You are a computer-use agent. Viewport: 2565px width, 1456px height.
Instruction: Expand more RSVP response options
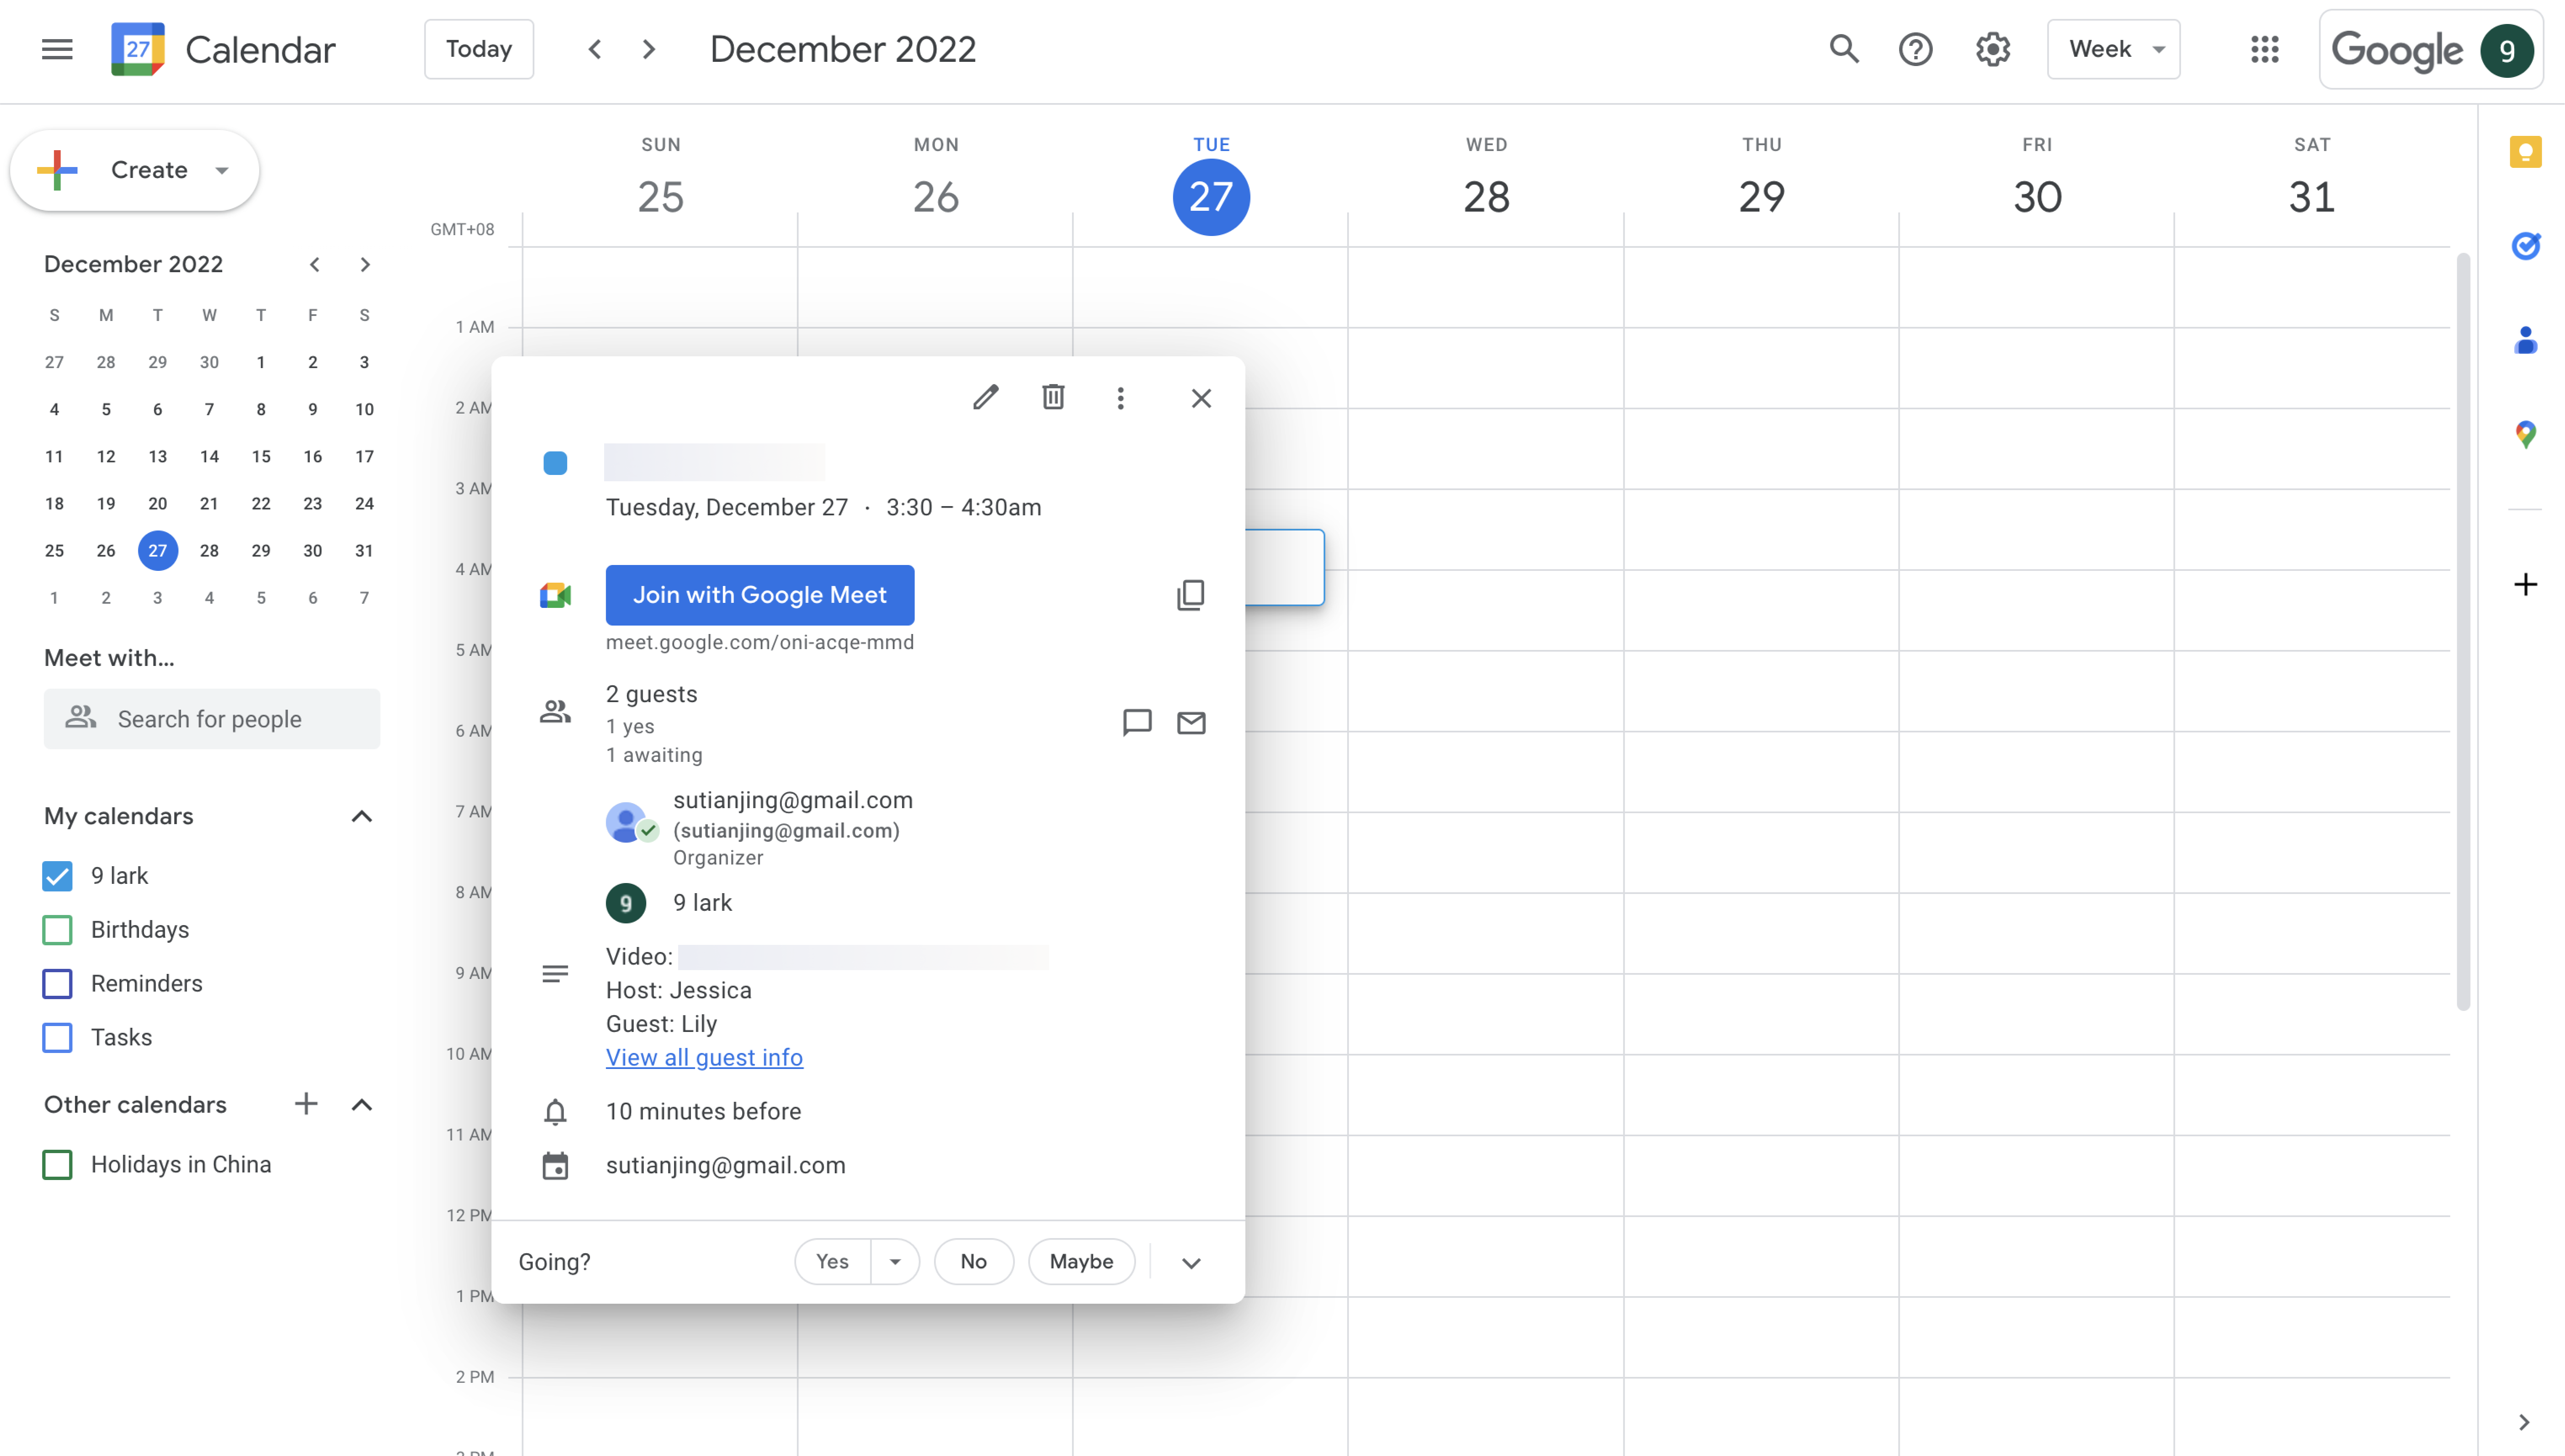(x=1191, y=1262)
